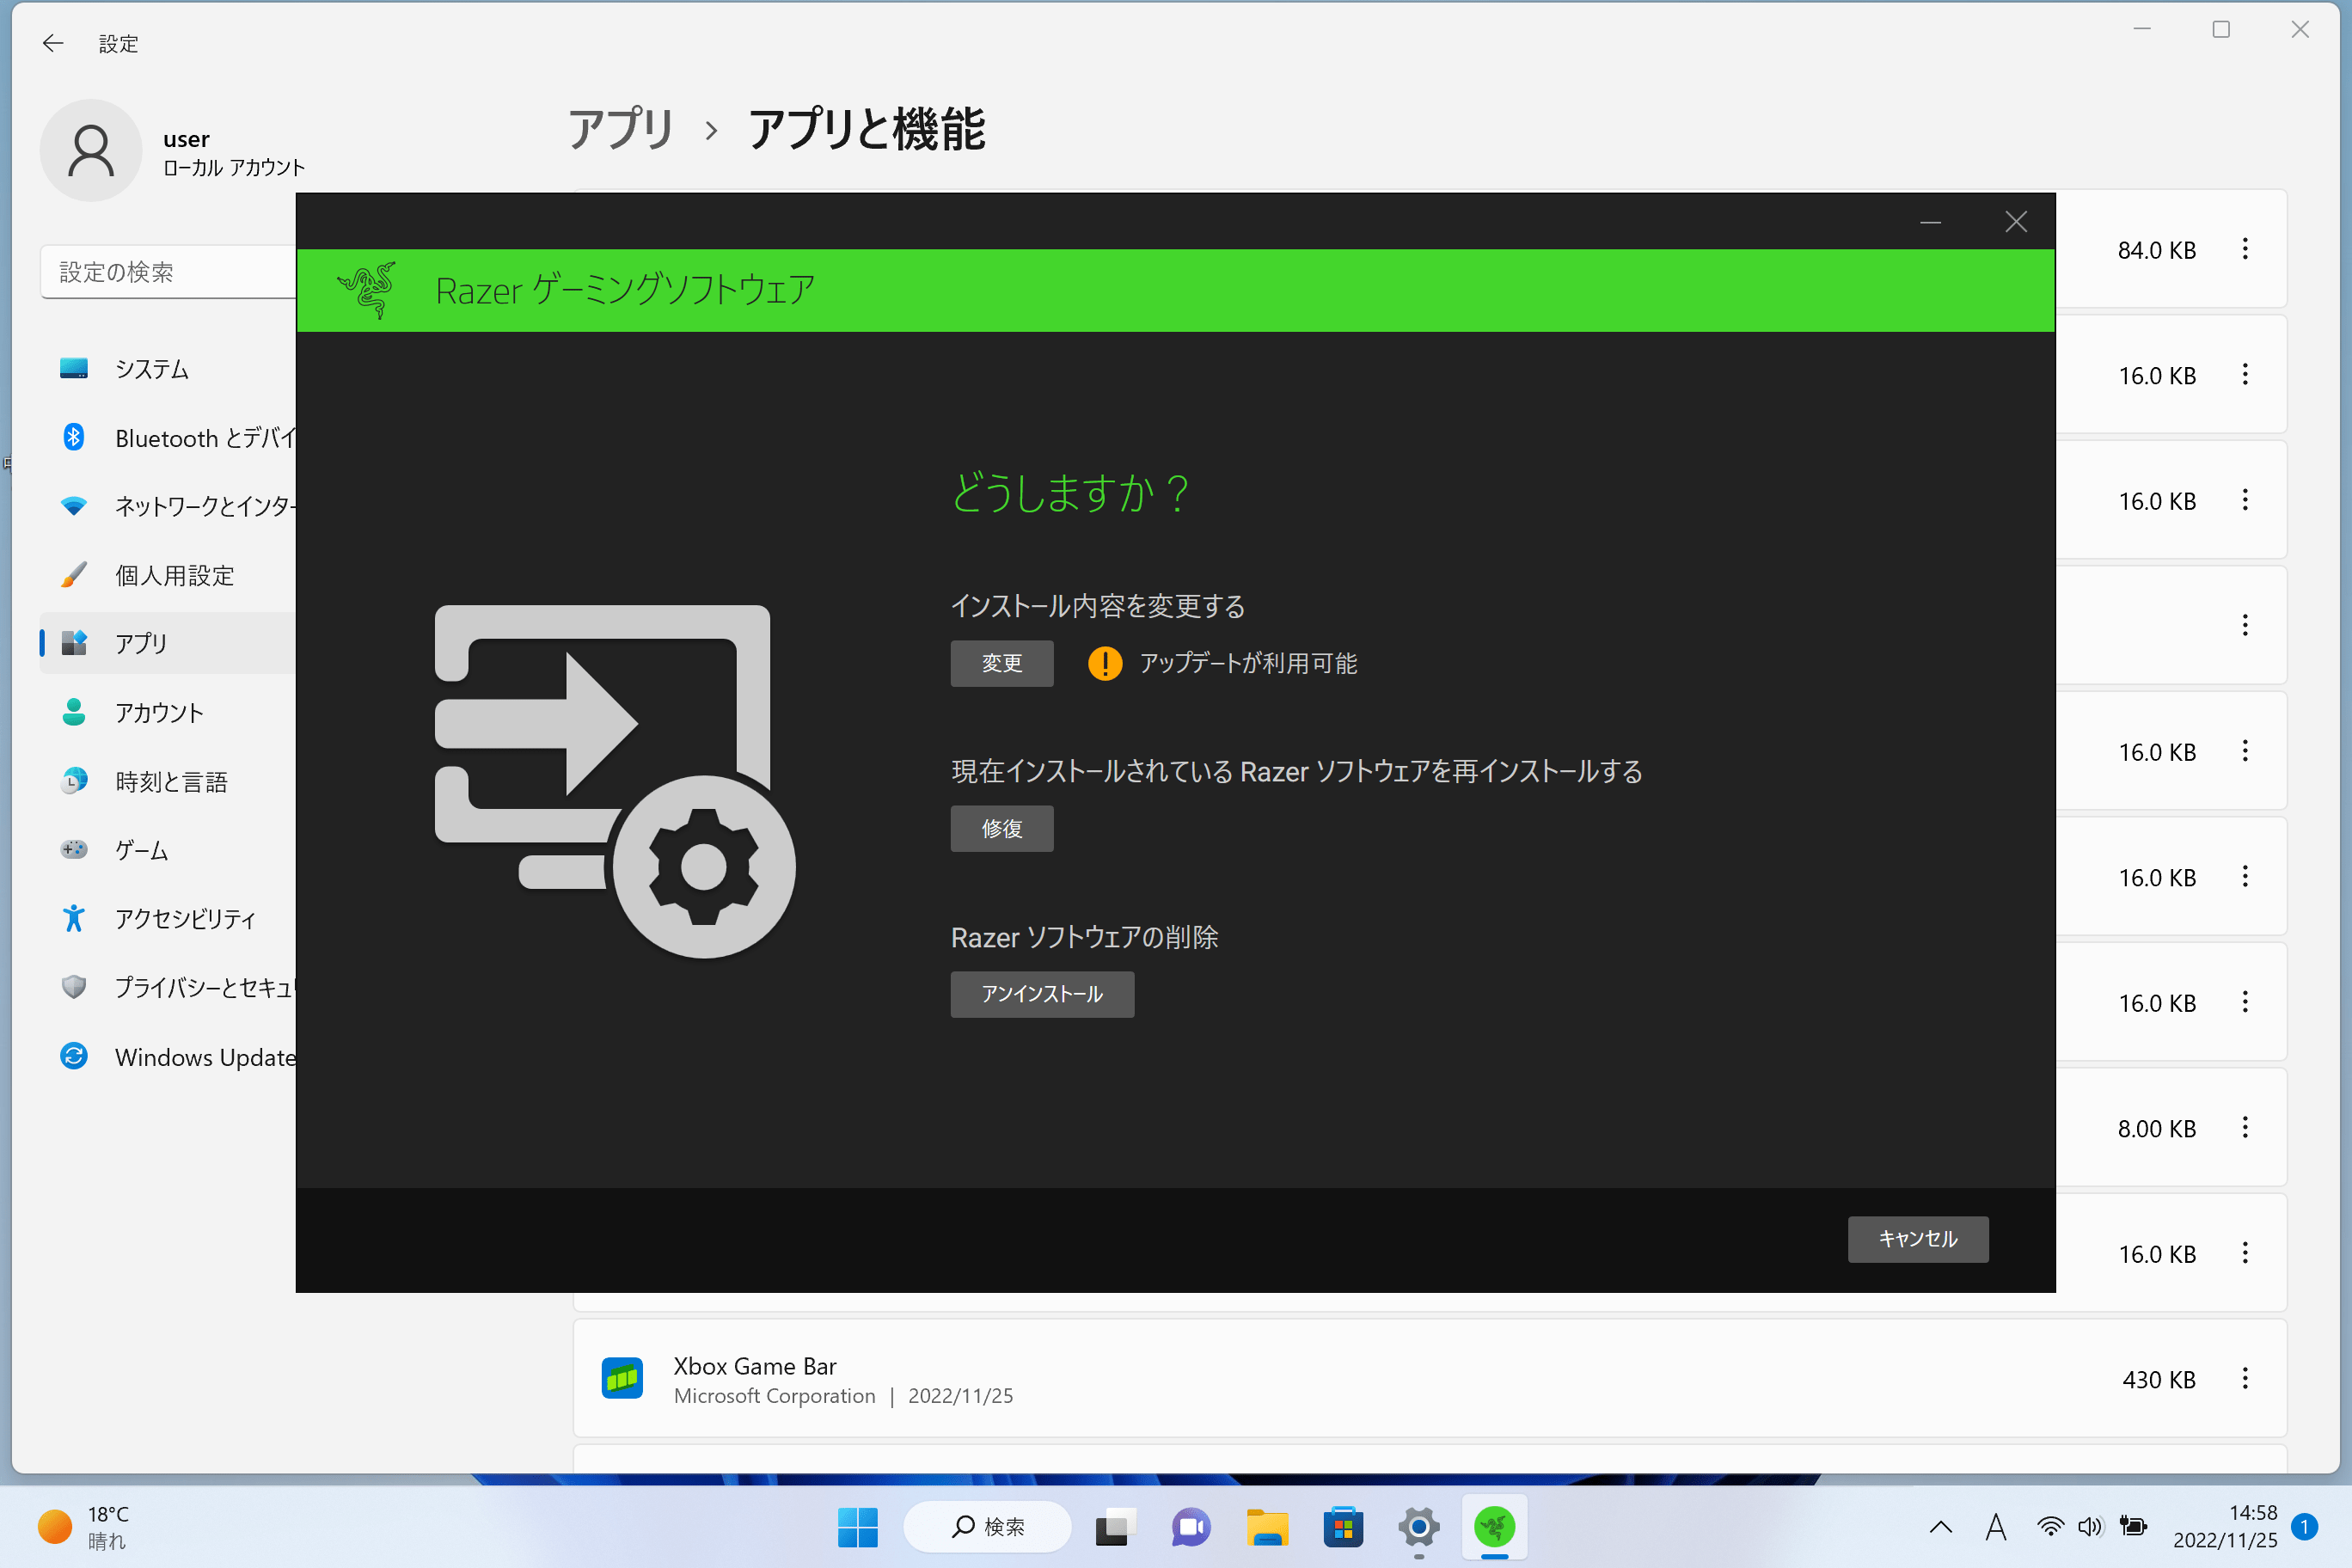Click the back arrow in Settings
This screenshot has height=1568, width=2352.
coord(53,43)
